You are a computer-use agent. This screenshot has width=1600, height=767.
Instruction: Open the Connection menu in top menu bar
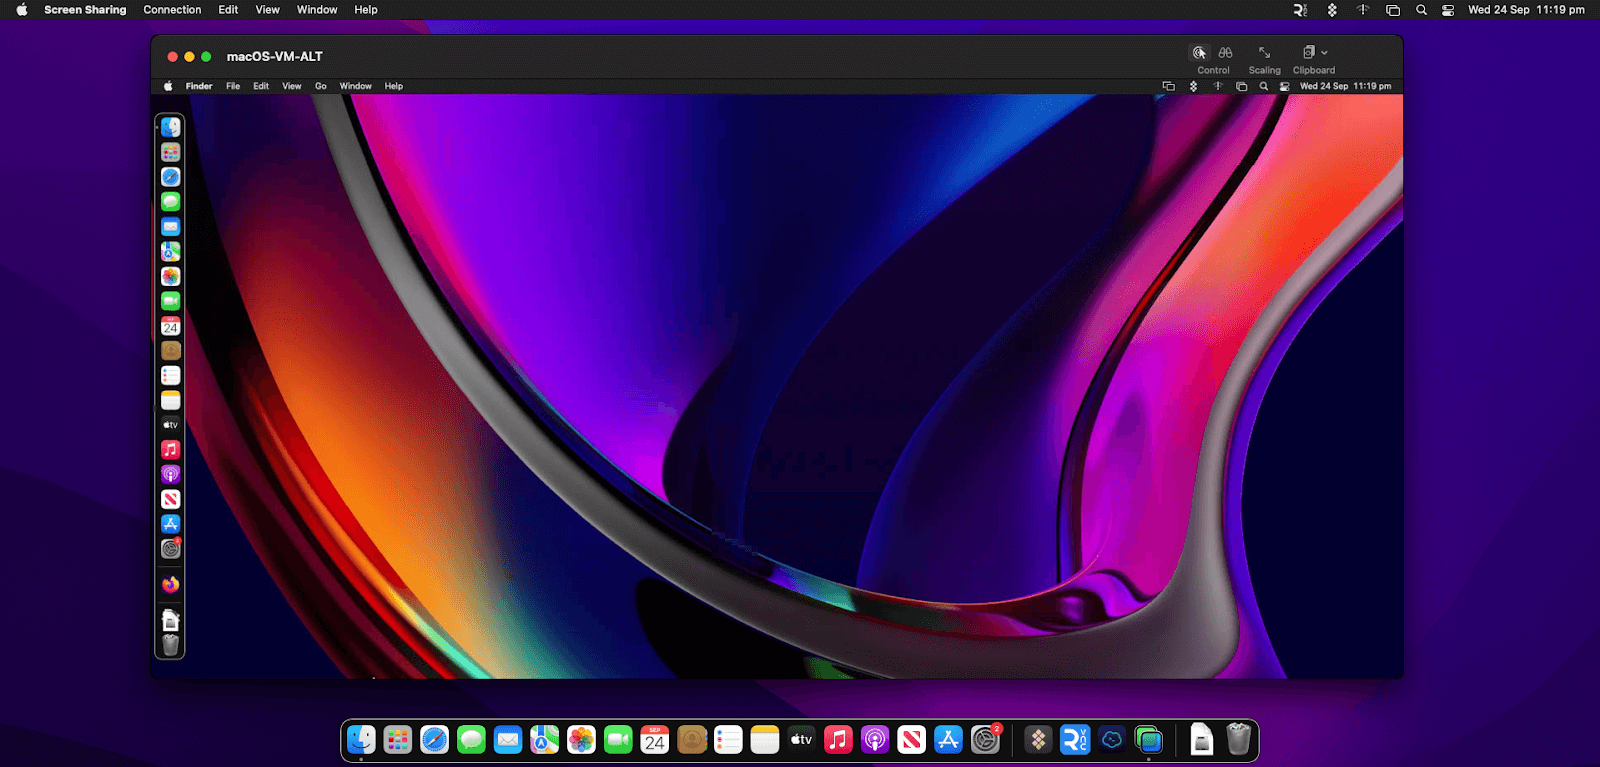coord(172,10)
